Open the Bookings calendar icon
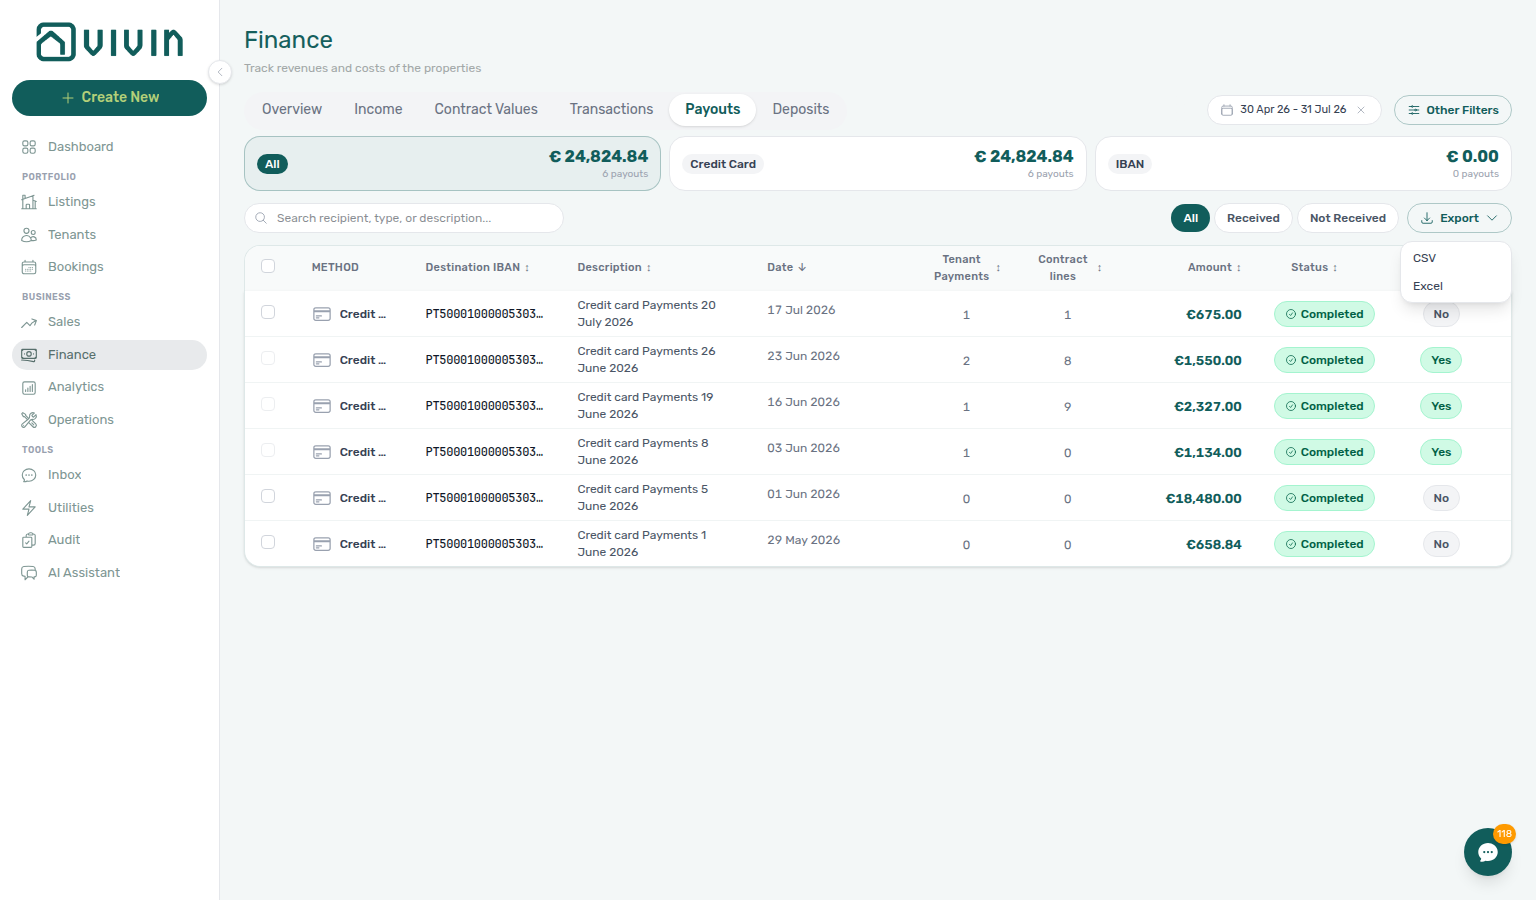Screen dimensions: 1536x900 click(x=29, y=267)
